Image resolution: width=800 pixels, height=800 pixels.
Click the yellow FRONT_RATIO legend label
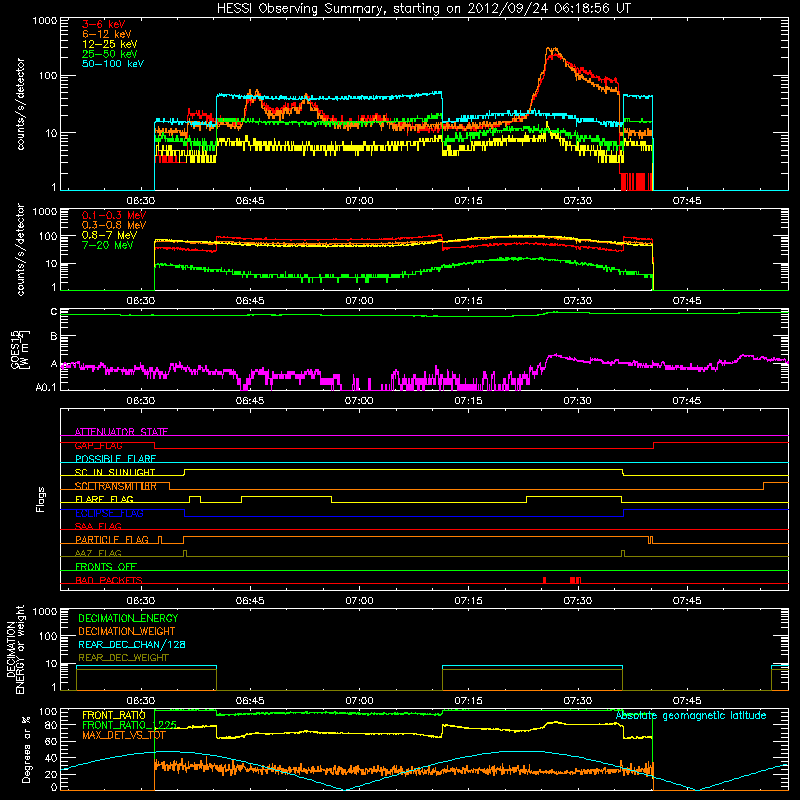coord(114,715)
